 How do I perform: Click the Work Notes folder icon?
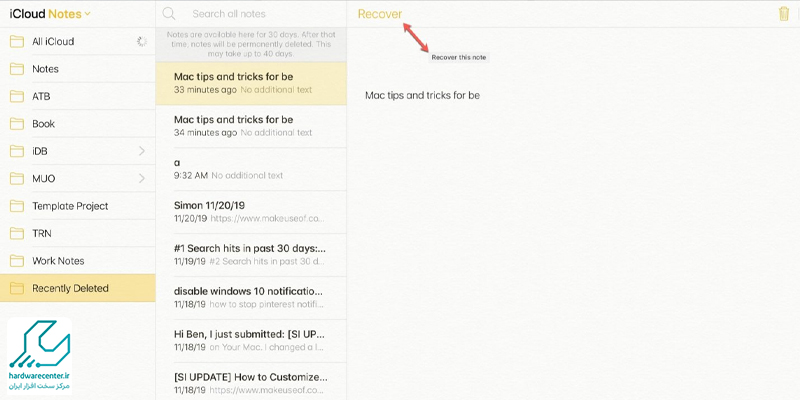[17, 261]
